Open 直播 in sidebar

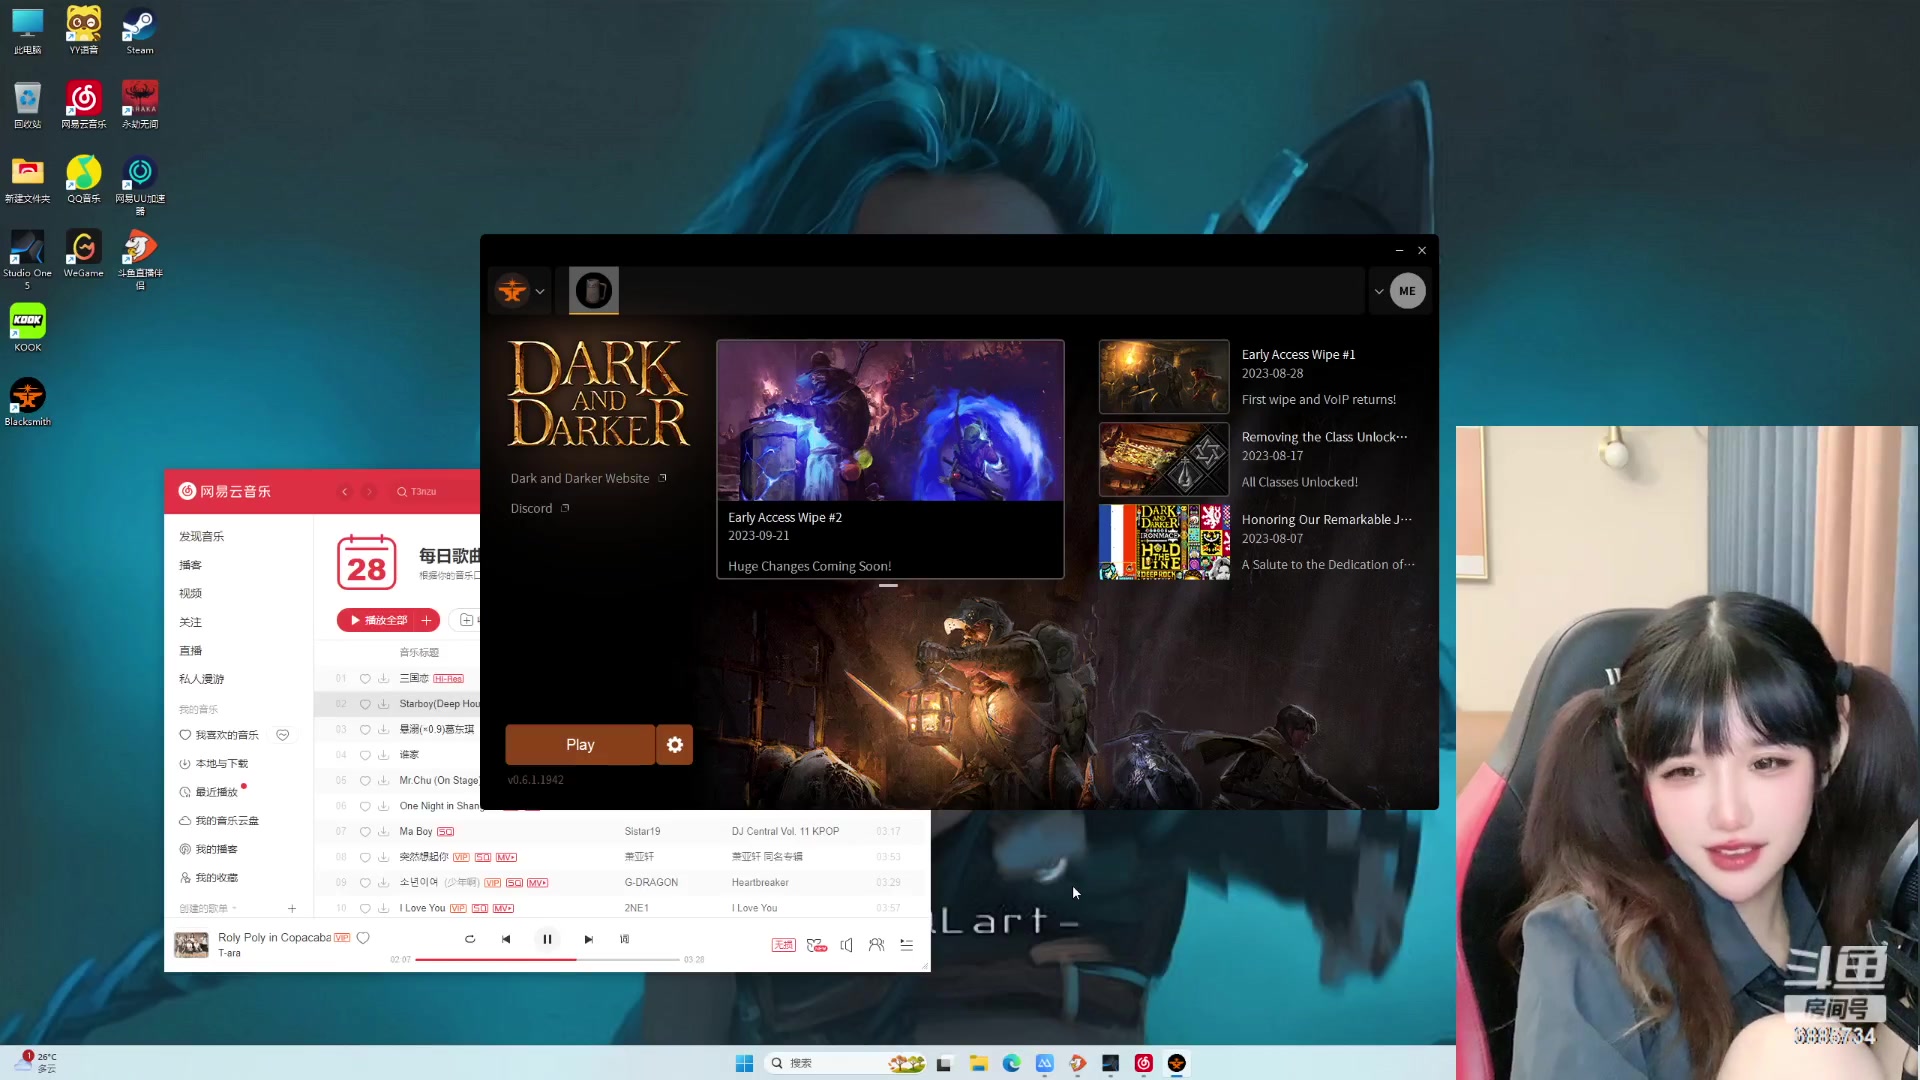tap(190, 651)
